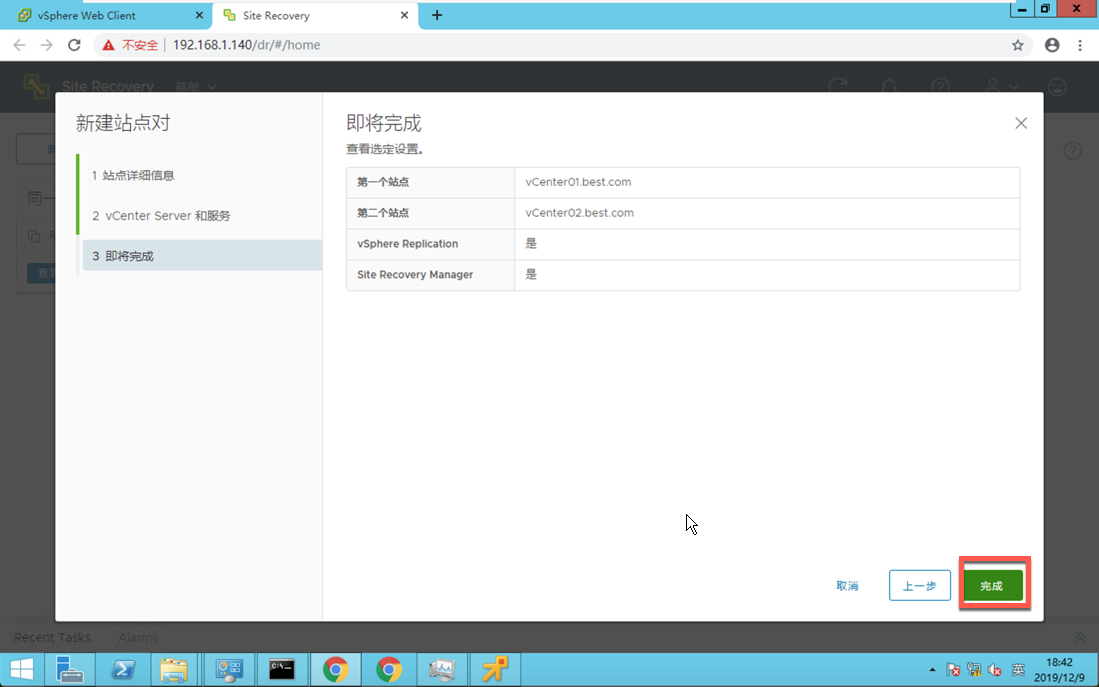Click the browser forward arrow
Image resolution: width=1099 pixels, height=687 pixels.
(x=46, y=45)
